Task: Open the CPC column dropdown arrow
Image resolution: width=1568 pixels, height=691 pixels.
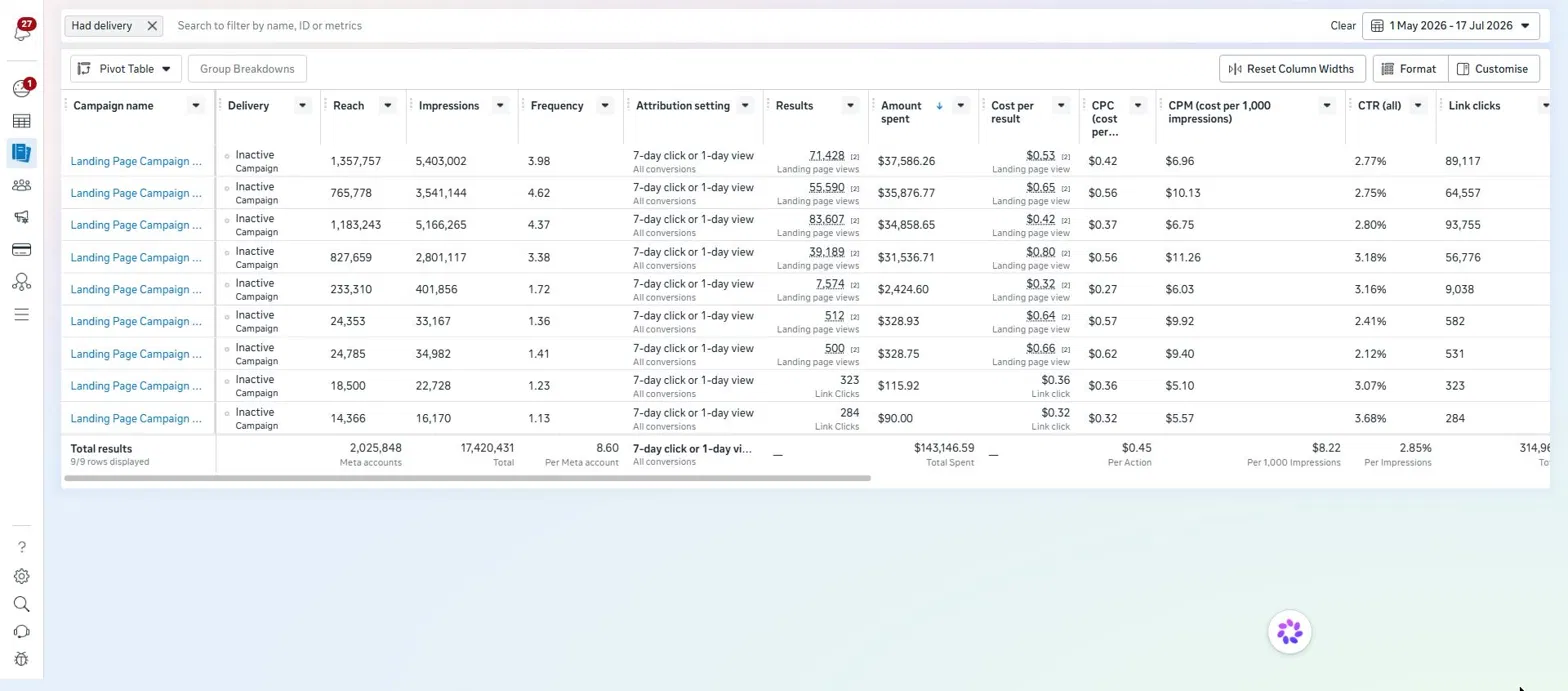Action: [x=1137, y=106]
